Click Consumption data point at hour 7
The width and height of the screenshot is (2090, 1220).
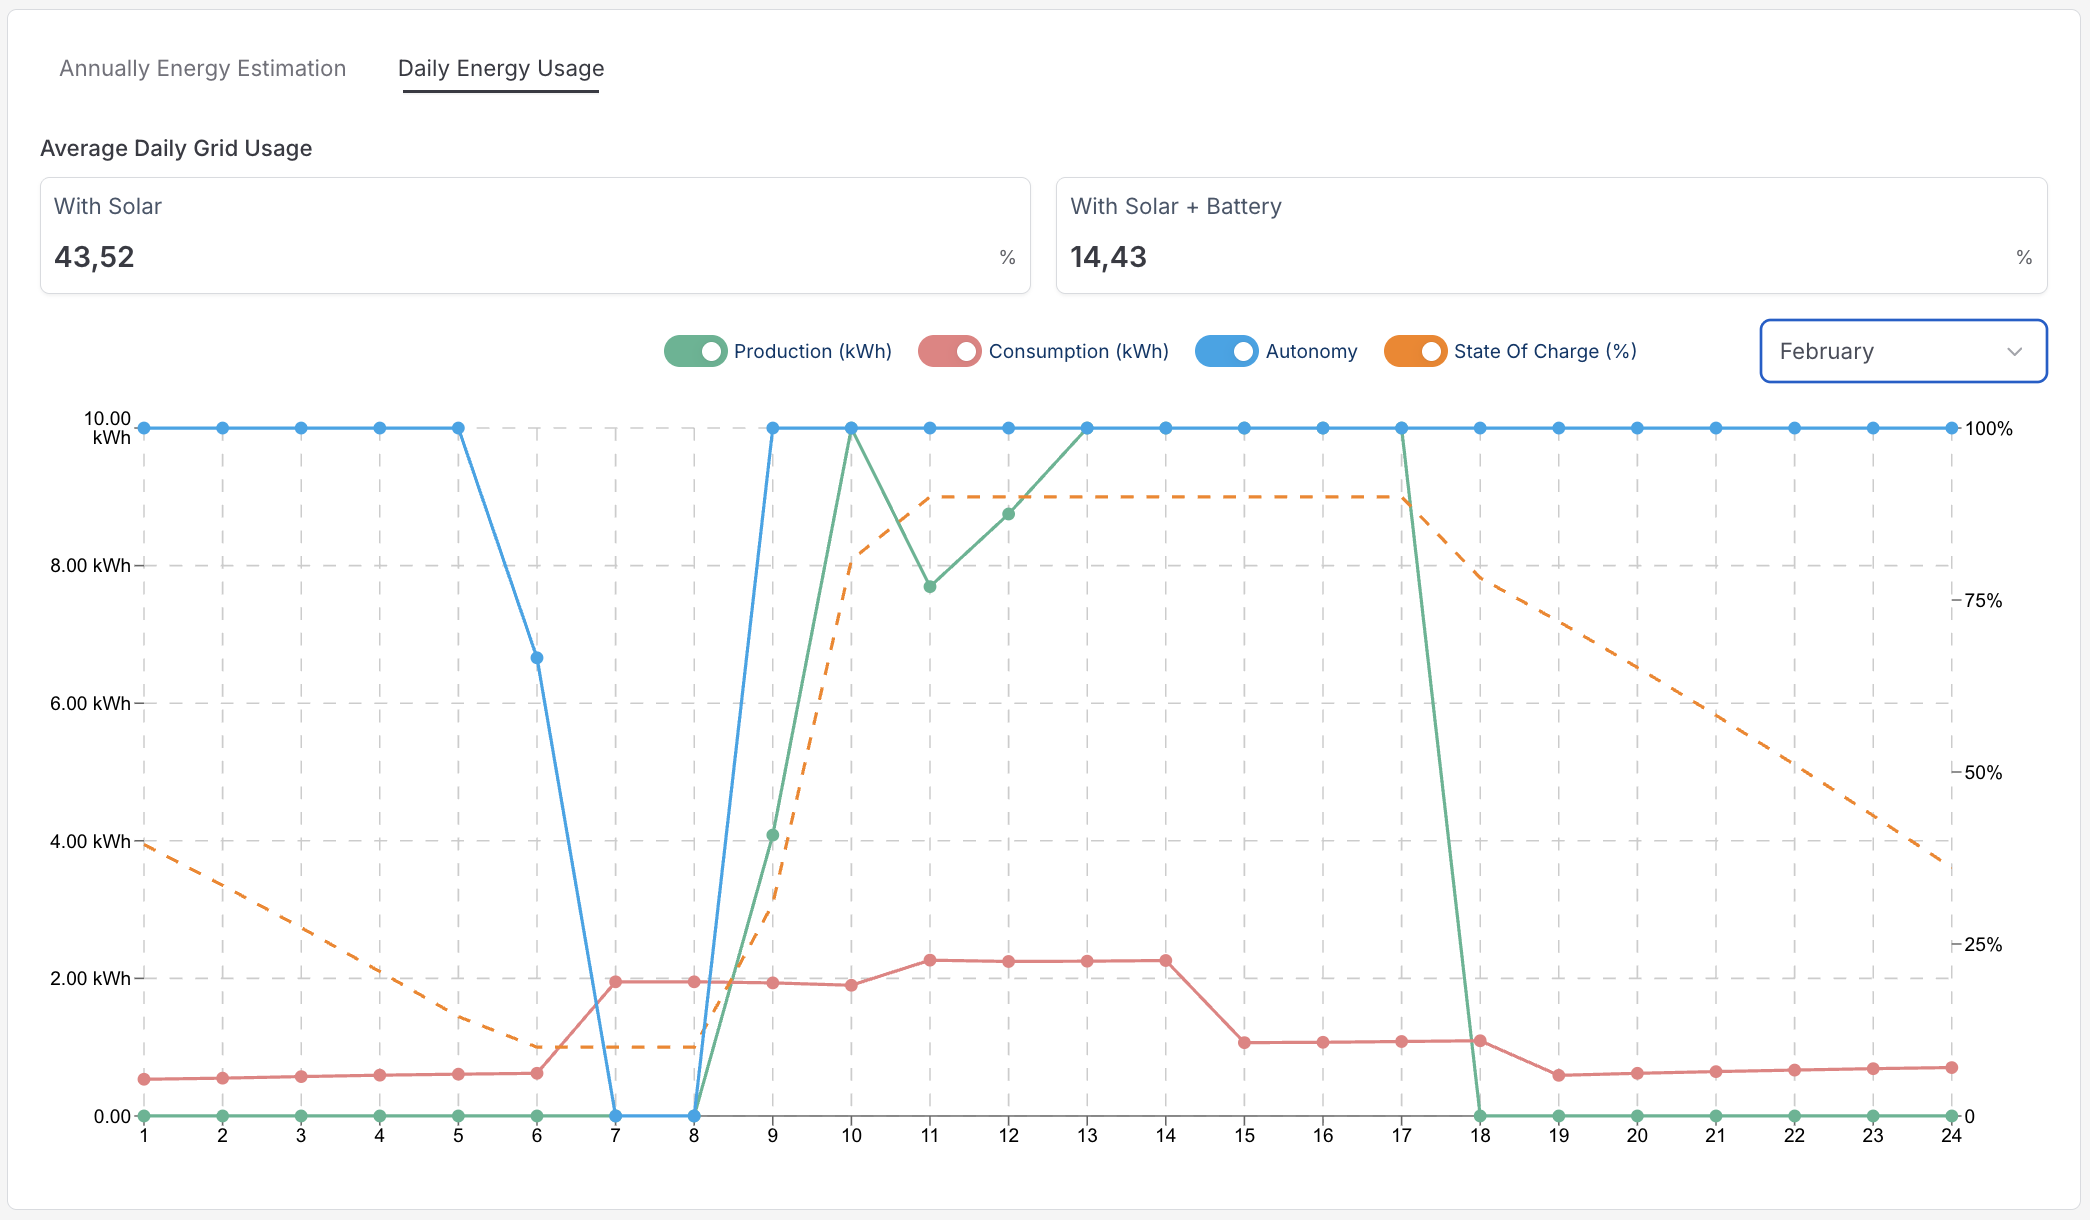pos(615,982)
